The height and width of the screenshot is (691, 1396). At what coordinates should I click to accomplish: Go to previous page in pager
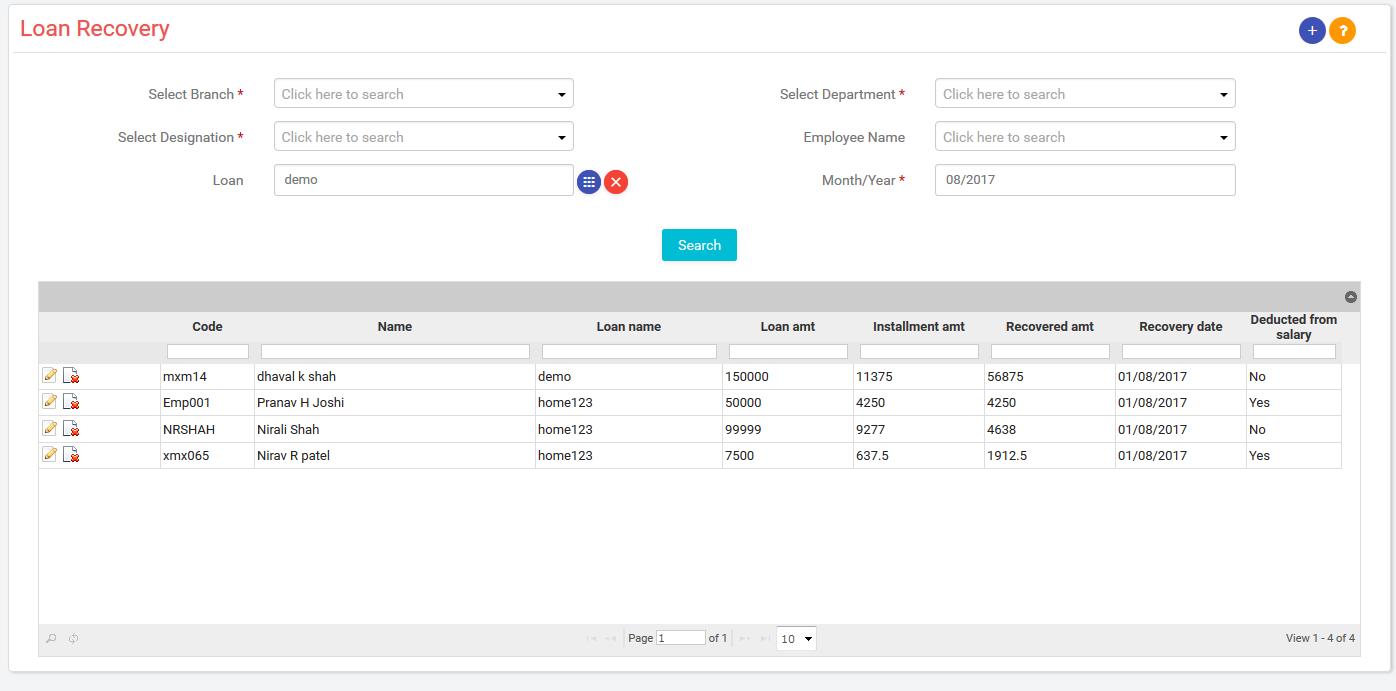(x=610, y=638)
